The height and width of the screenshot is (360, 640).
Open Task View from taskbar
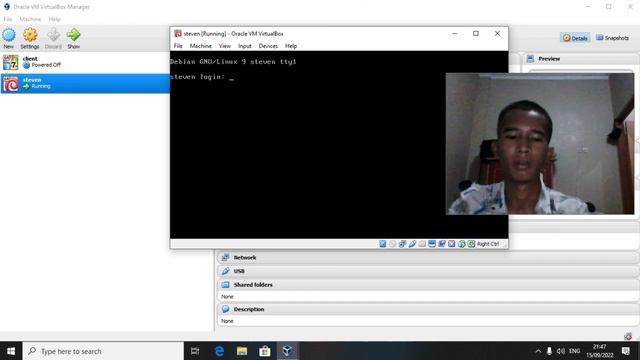[x=195, y=351]
